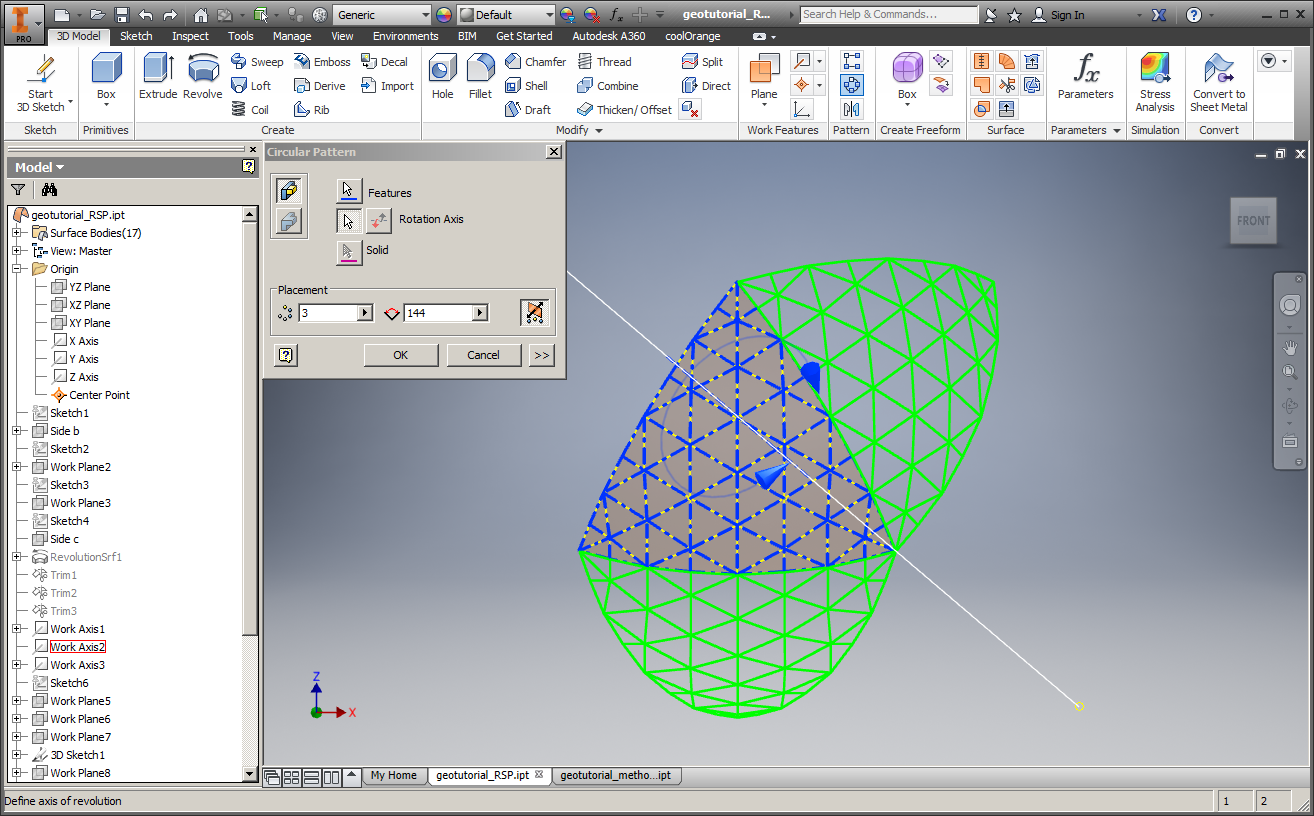
Task: Cancel the Circular Pattern dialog
Action: [483, 355]
